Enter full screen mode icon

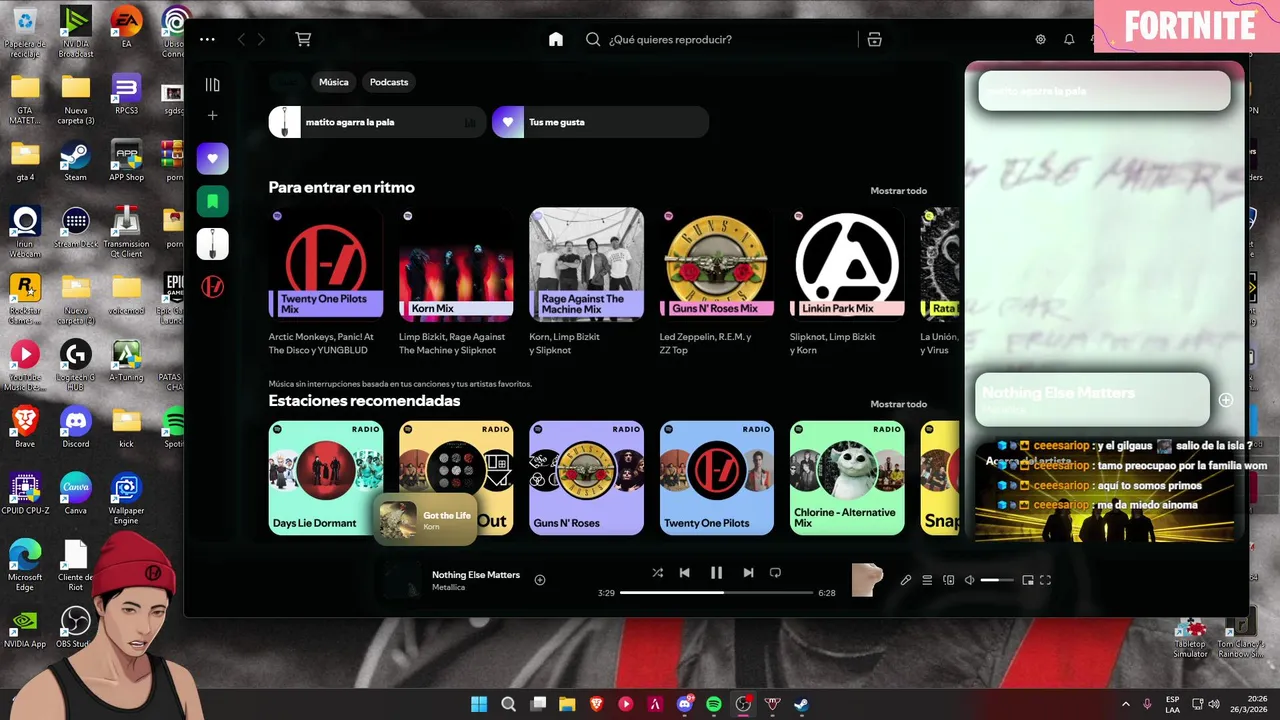1045,580
